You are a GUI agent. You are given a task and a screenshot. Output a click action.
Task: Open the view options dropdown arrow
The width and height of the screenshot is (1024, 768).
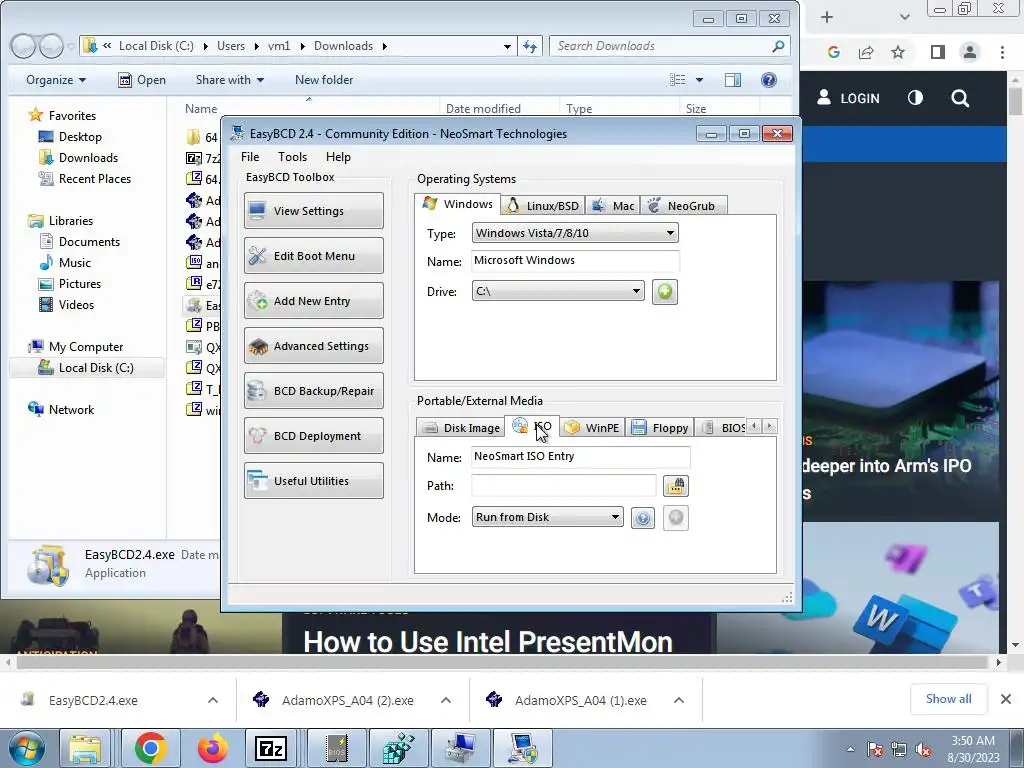pyautogui.click(x=699, y=80)
